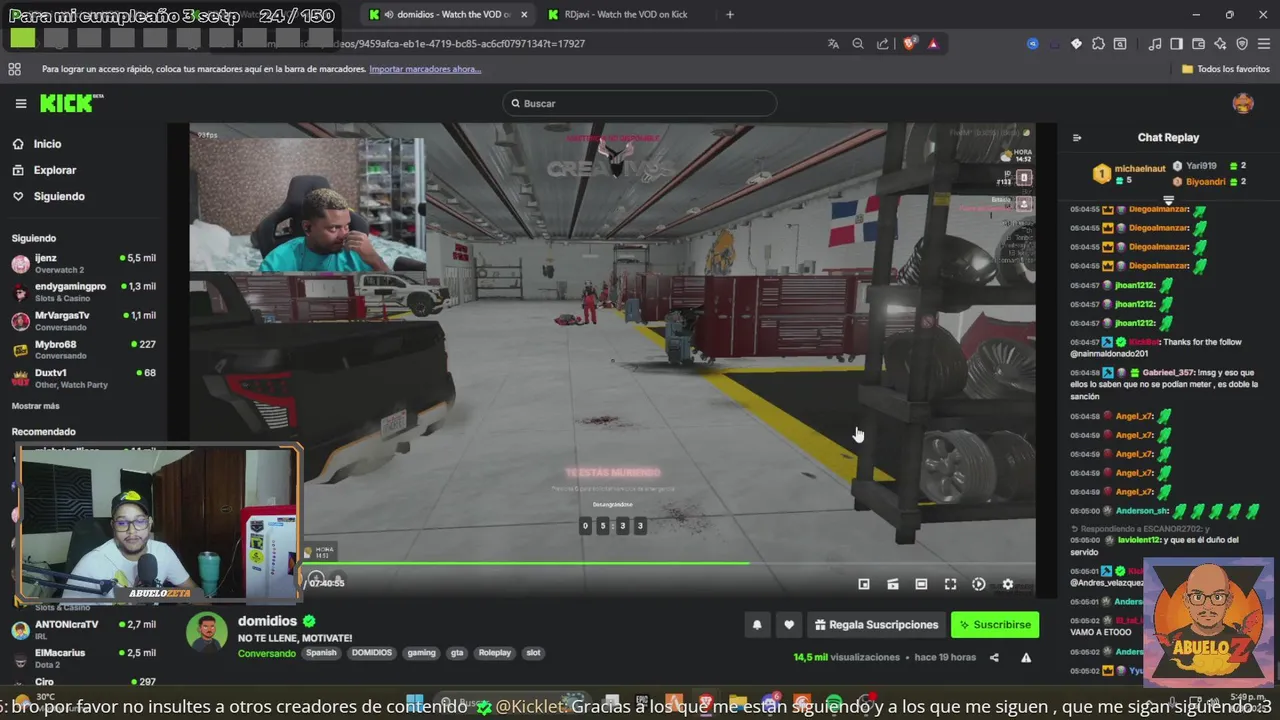Click Importar marcadores ahora link
Screen dimensions: 1280x720
point(425,69)
